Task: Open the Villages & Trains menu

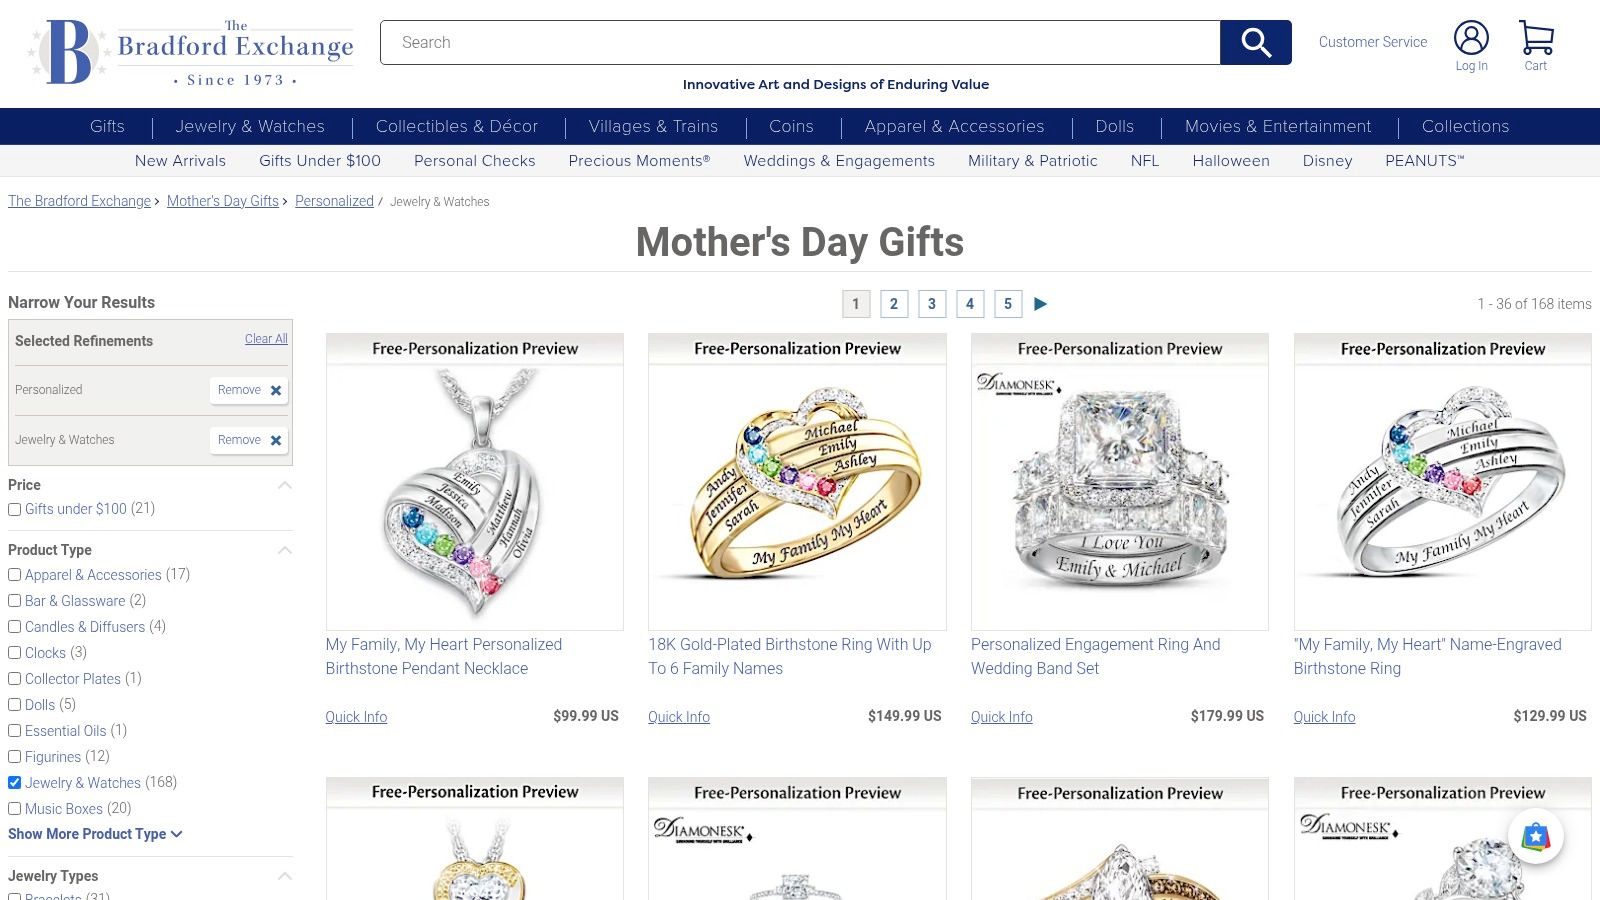Action: coord(653,126)
